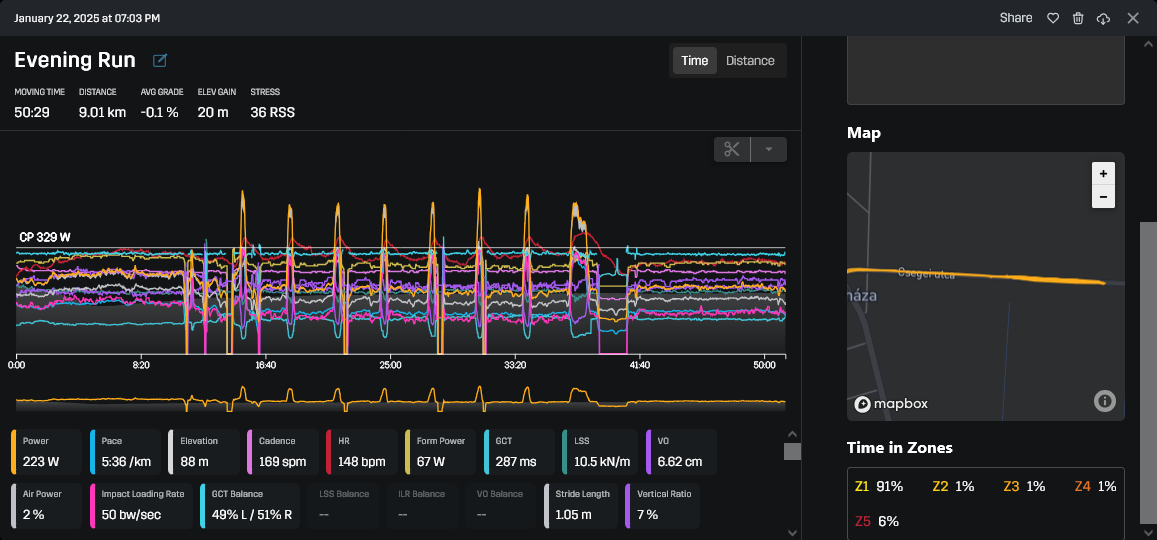Toggle the Power metric series
This screenshot has width=1157, height=540.
pyautogui.click(x=48, y=451)
